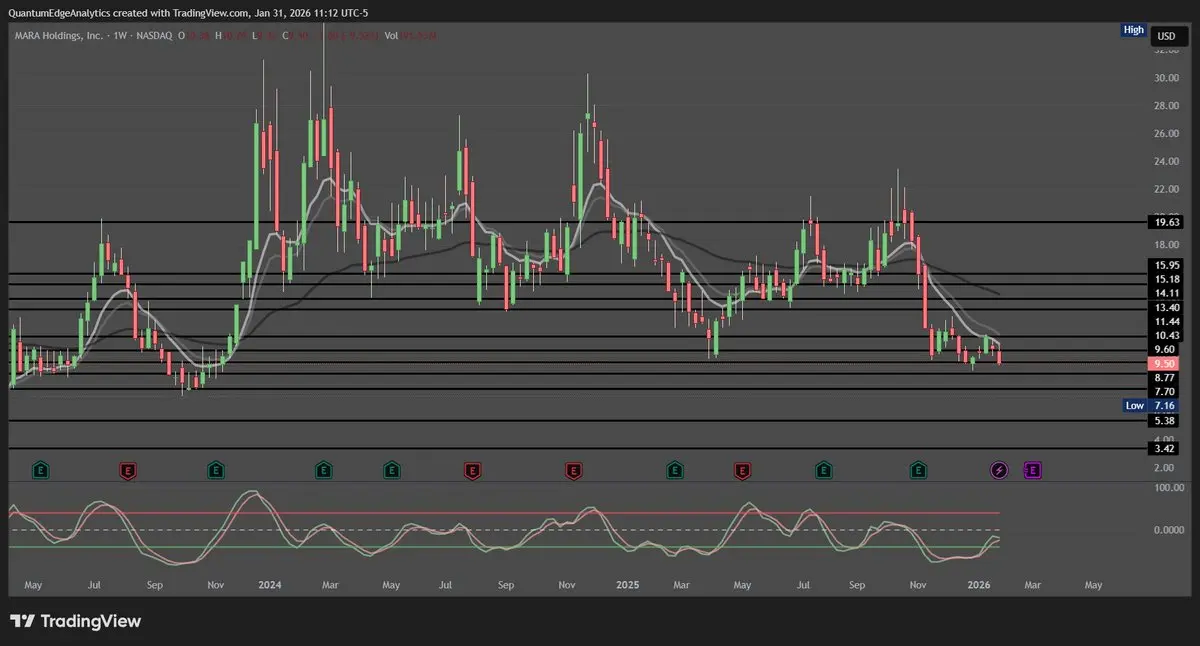Click the 15.18 price level label

(1165, 279)
